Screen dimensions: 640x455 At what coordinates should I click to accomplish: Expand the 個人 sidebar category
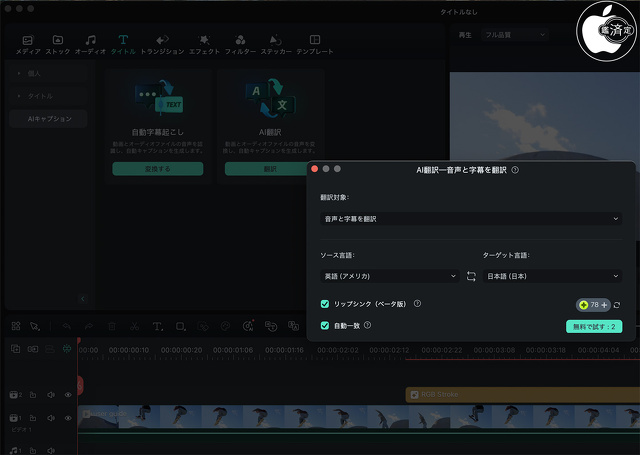48,73
